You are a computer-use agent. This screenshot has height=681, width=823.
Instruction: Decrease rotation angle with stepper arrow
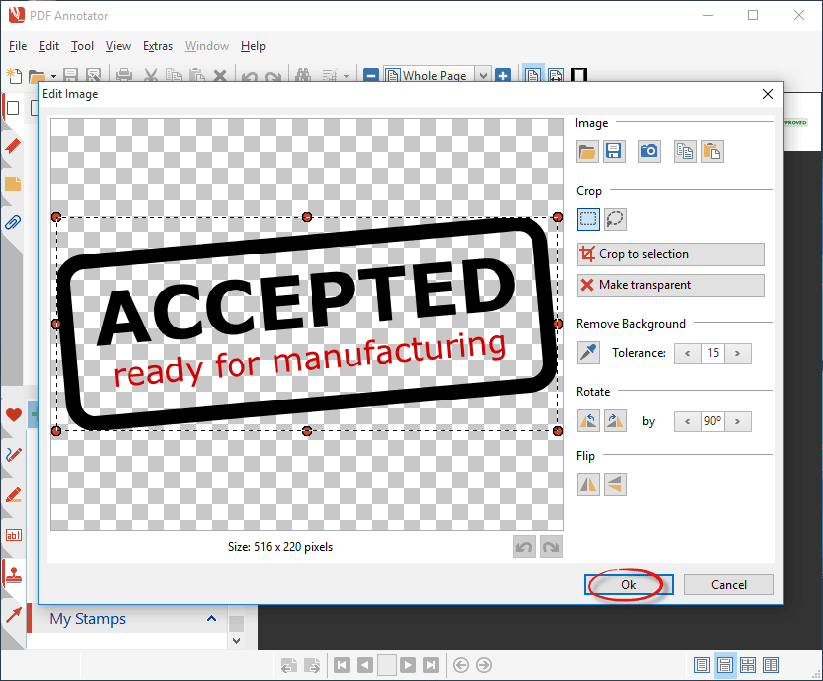tap(687, 421)
